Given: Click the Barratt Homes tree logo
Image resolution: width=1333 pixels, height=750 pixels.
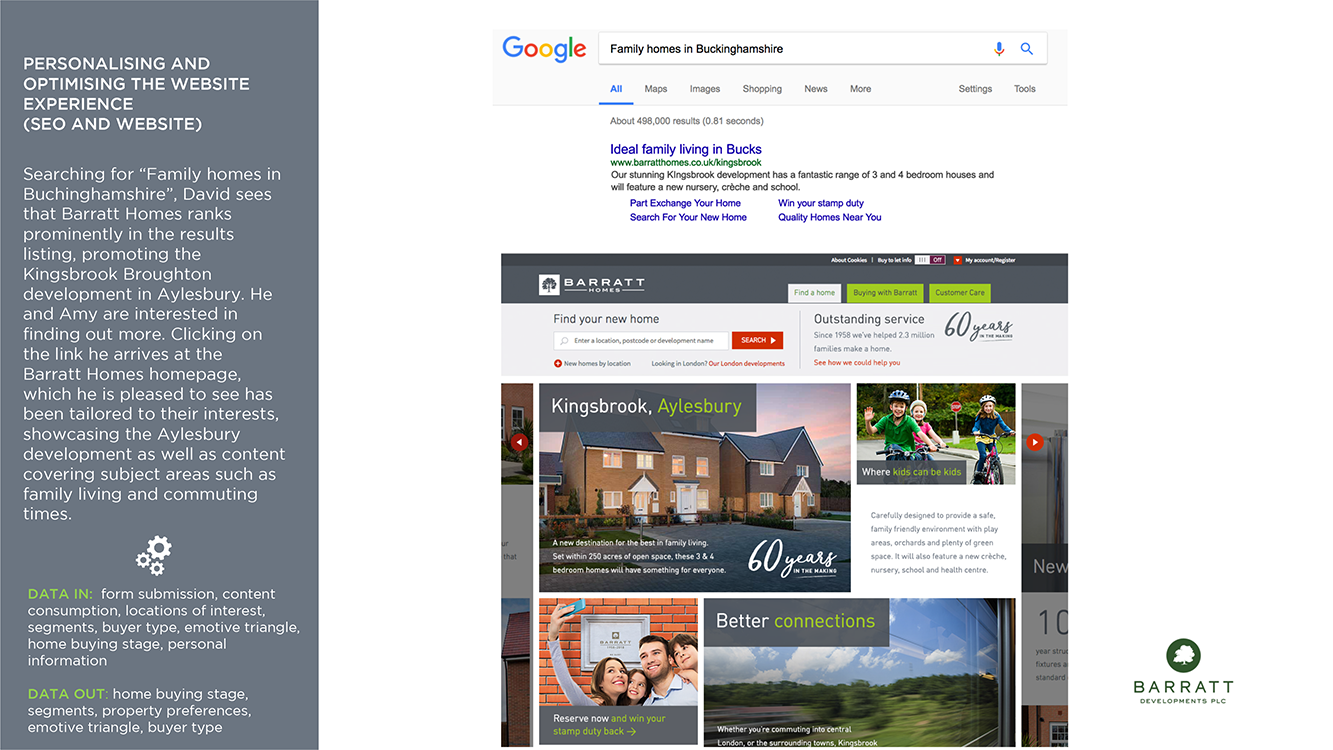Looking at the screenshot, I should pyautogui.click(x=549, y=285).
